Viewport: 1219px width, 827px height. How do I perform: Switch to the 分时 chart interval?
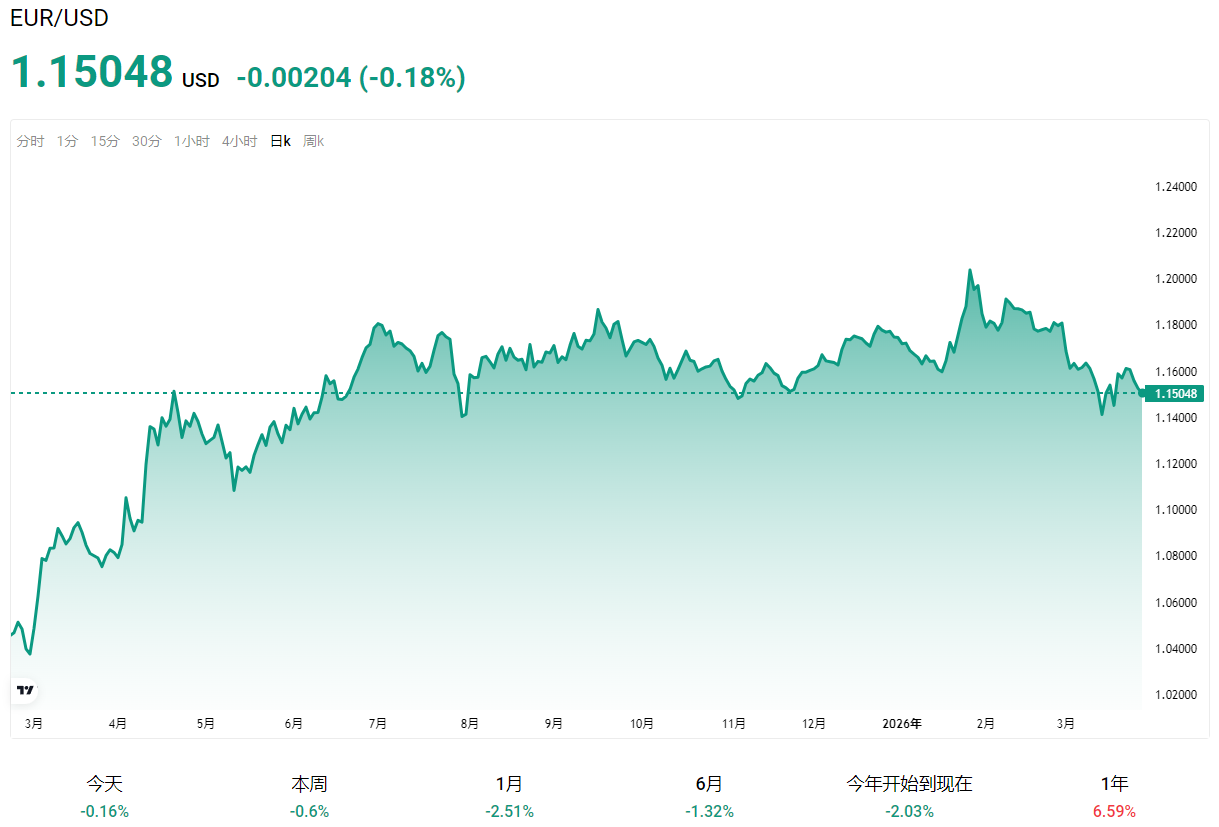[x=30, y=141]
